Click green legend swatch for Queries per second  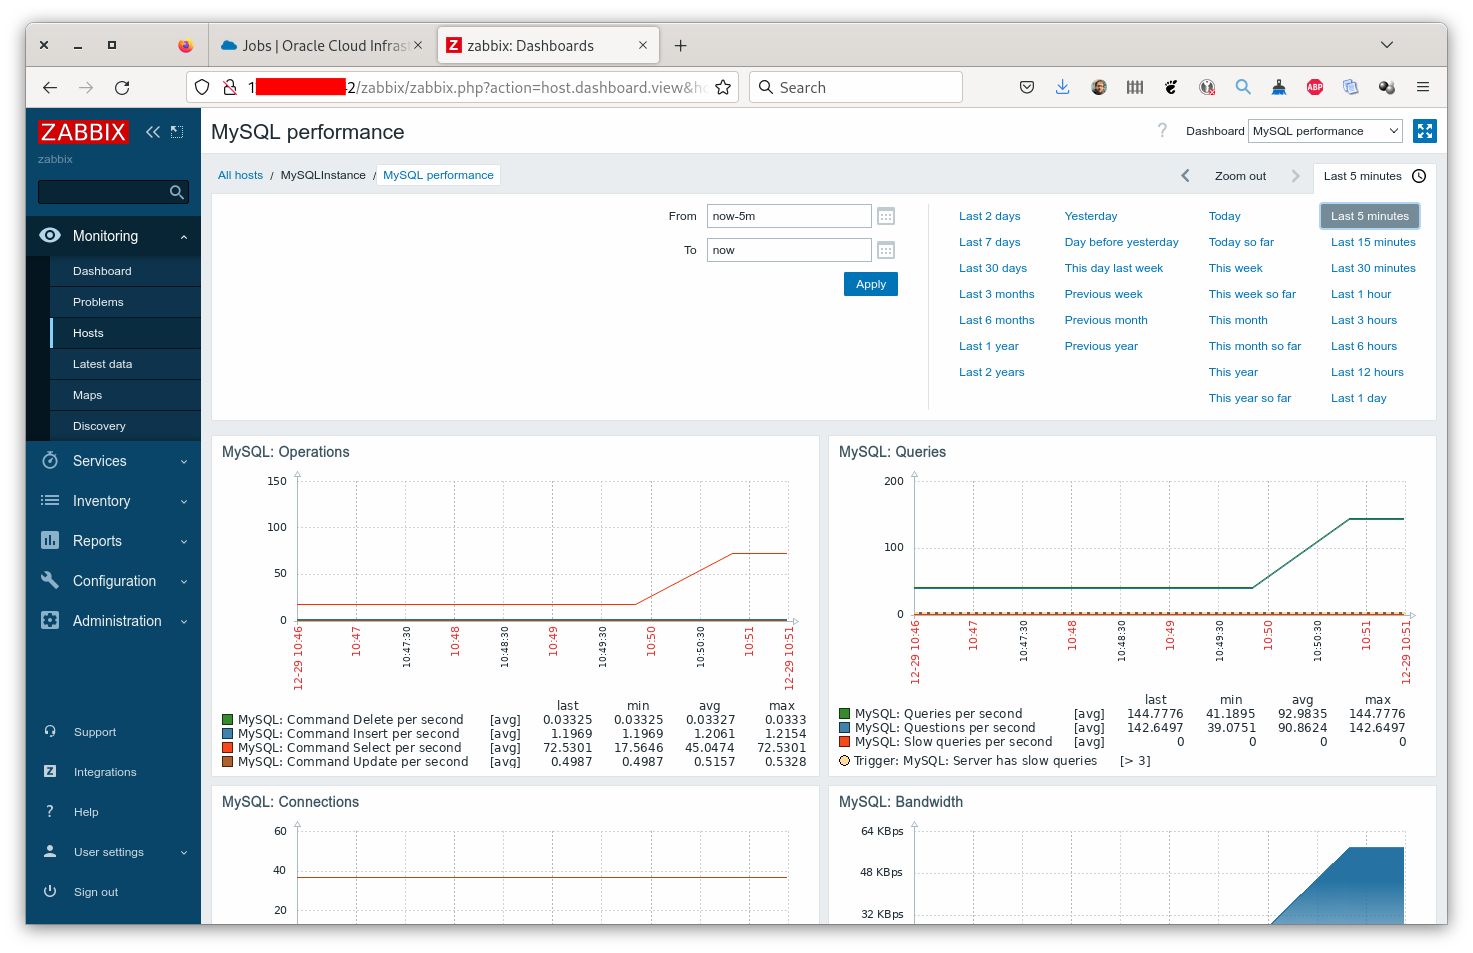(x=846, y=713)
